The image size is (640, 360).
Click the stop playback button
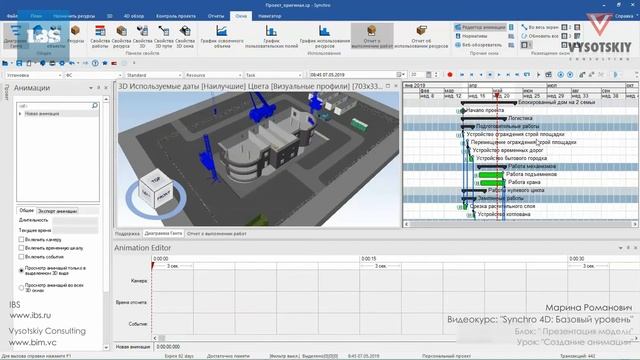point(490,75)
